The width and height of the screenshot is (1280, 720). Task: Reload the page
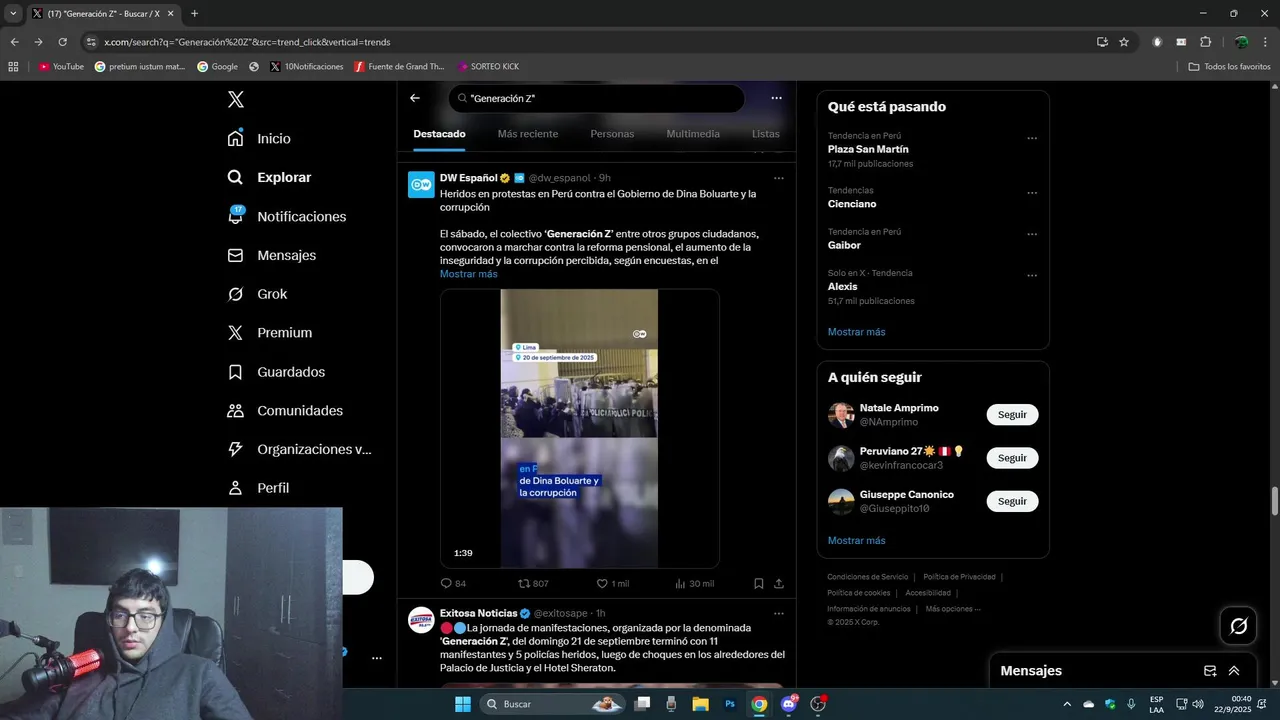coord(62,42)
